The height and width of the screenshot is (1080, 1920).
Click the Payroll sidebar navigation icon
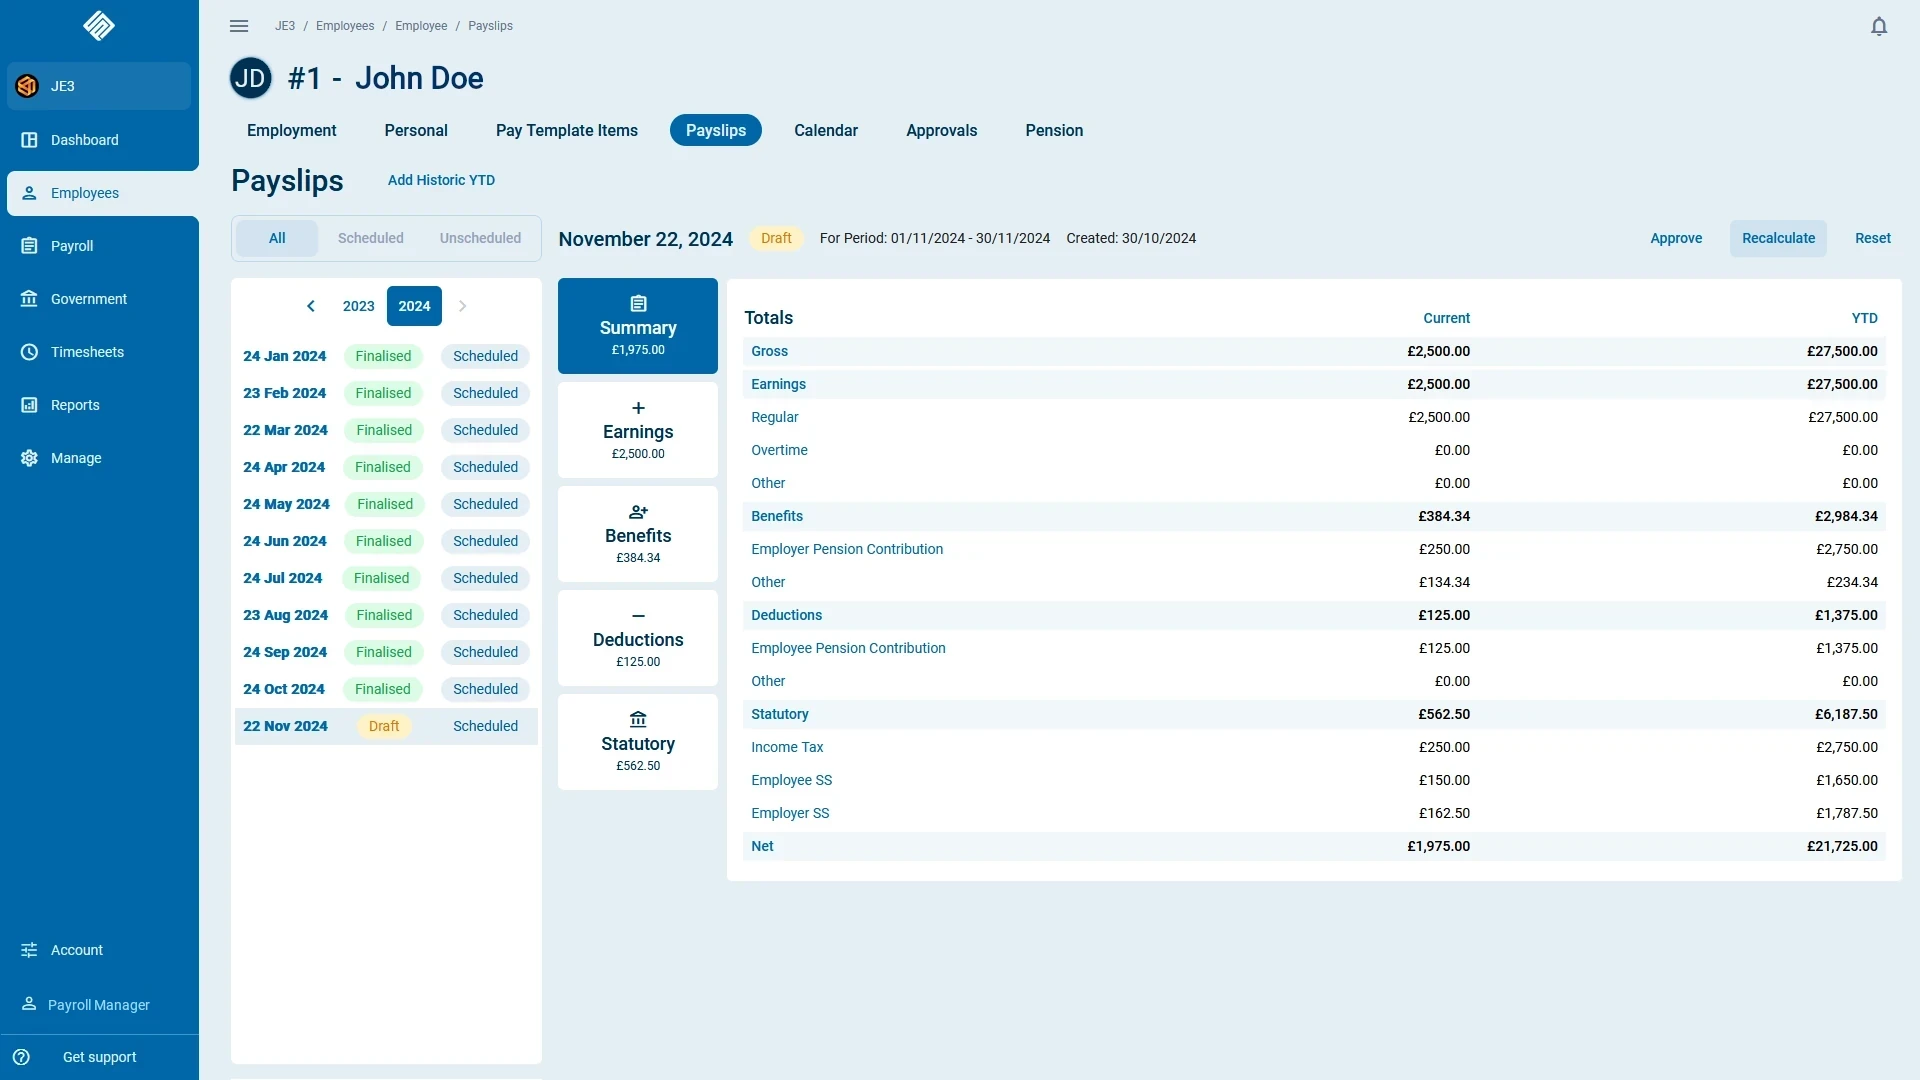[x=29, y=245]
